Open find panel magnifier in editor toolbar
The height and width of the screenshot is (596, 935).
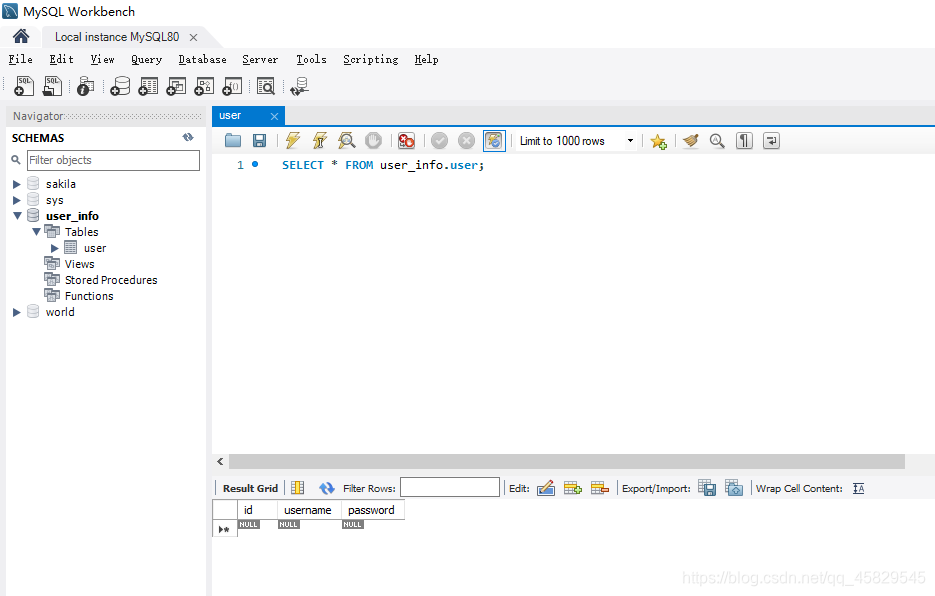[x=717, y=141]
